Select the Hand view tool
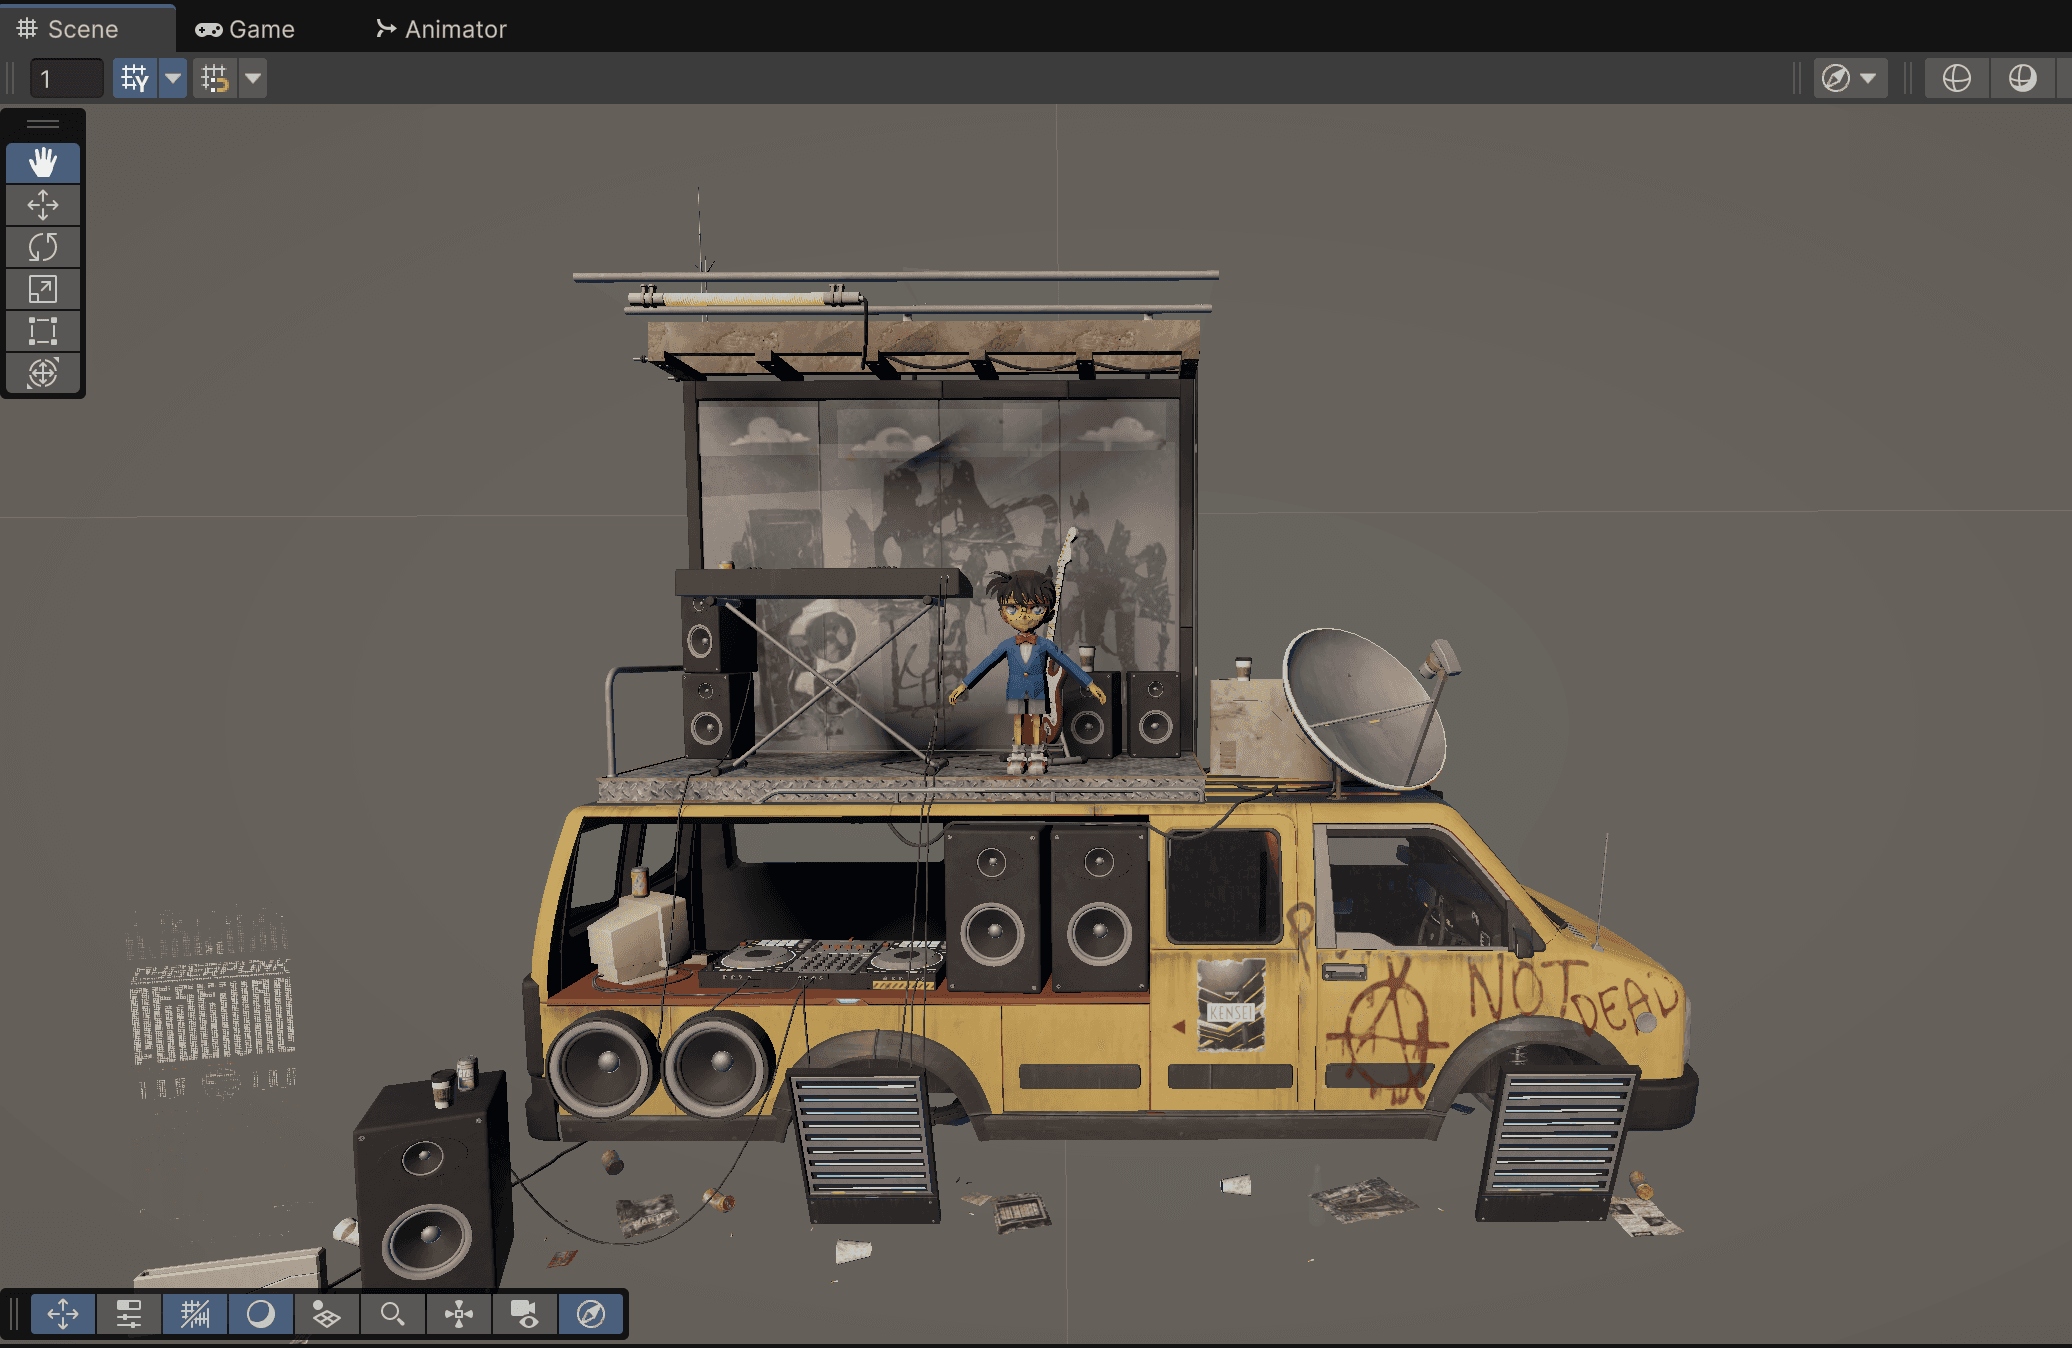 [x=43, y=163]
